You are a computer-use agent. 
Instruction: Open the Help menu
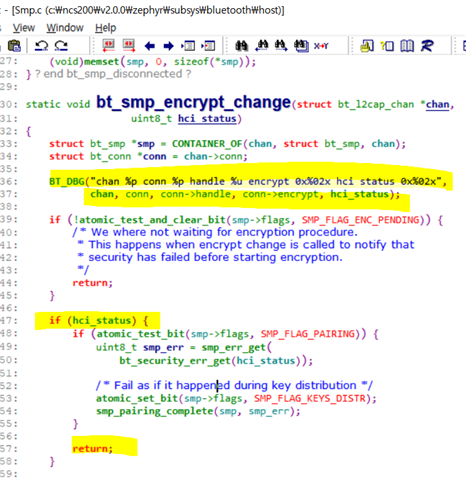coord(106,28)
